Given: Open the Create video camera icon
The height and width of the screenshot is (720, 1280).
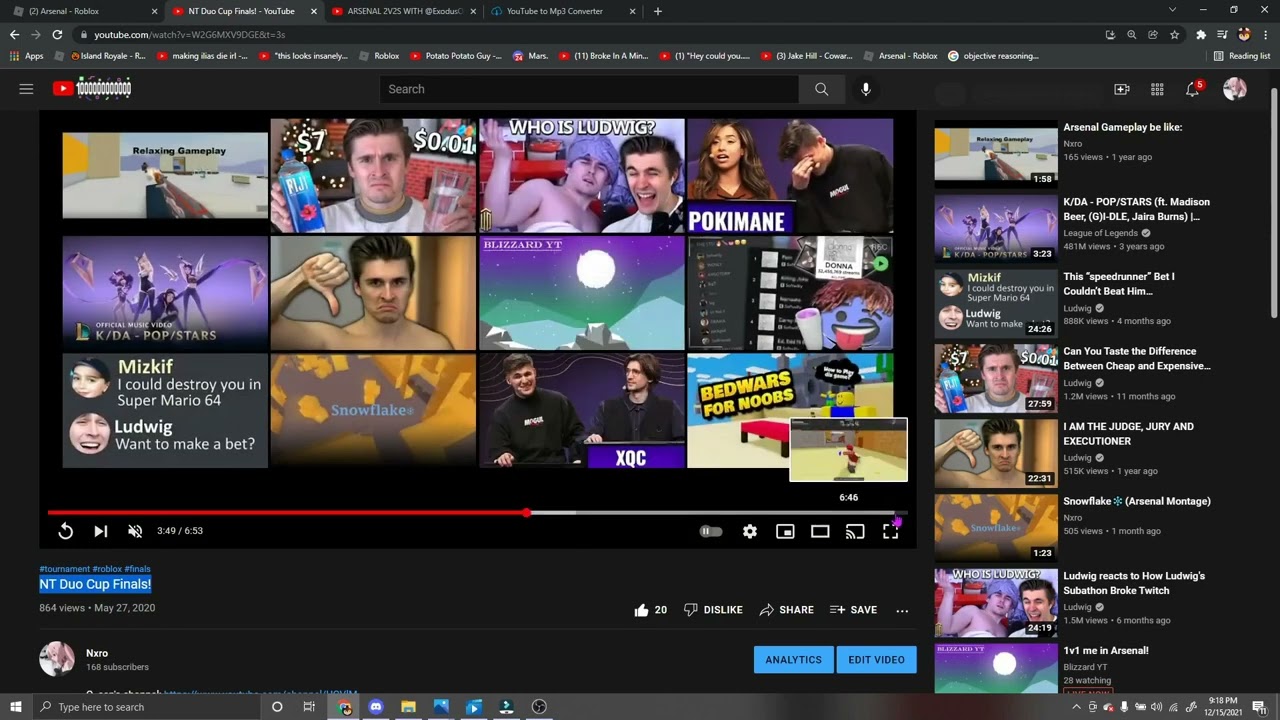Looking at the screenshot, I should click(1122, 89).
